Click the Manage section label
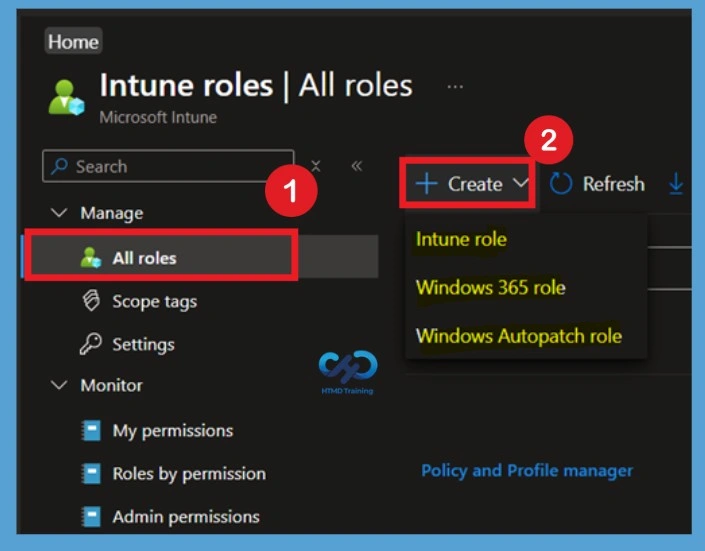The width and height of the screenshot is (705, 551). pyautogui.click(x=112, y=213)
